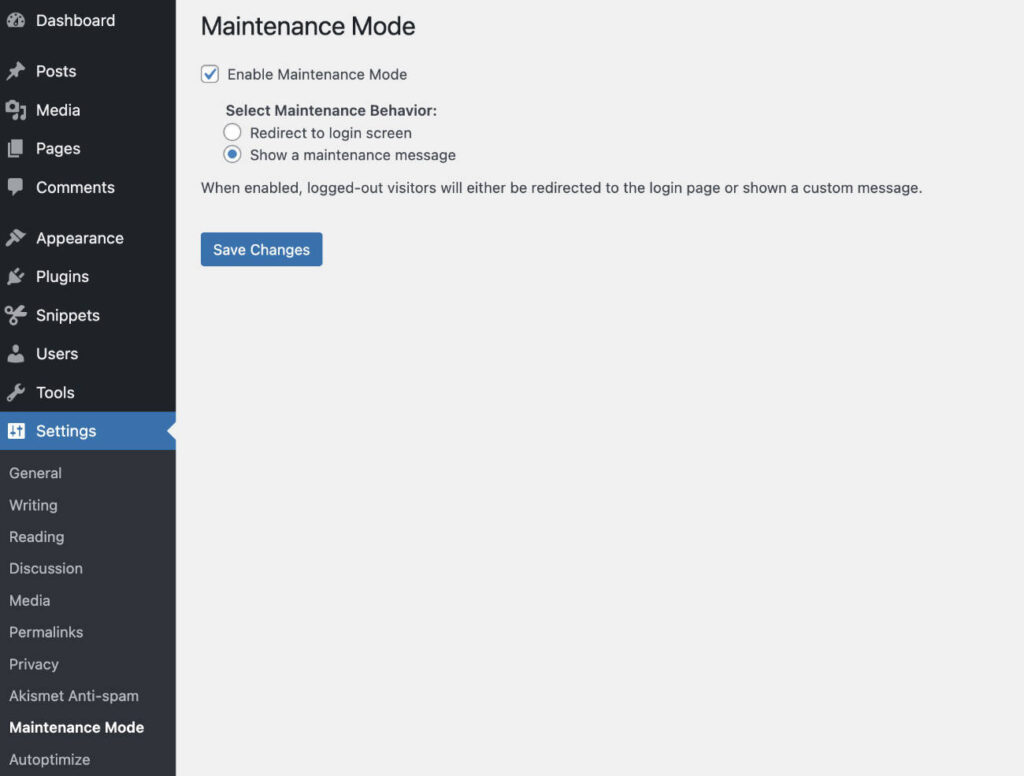Screen dimensions: 1024x776
Task: Click Select Maintenance Behavior heading text
Action: pos(331,110)
